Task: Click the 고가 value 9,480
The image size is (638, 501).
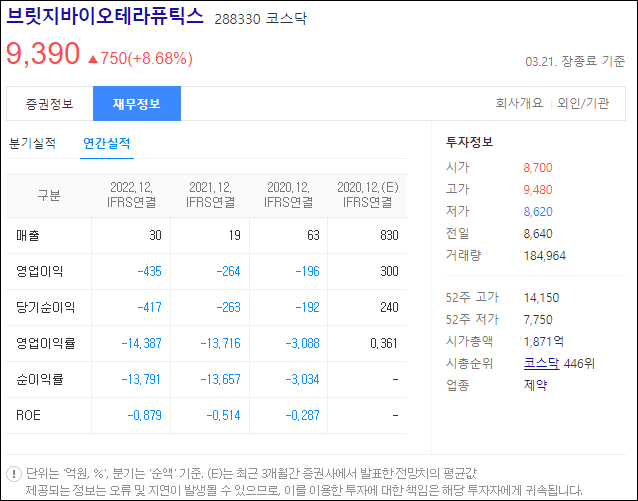Action: (538, 190)
